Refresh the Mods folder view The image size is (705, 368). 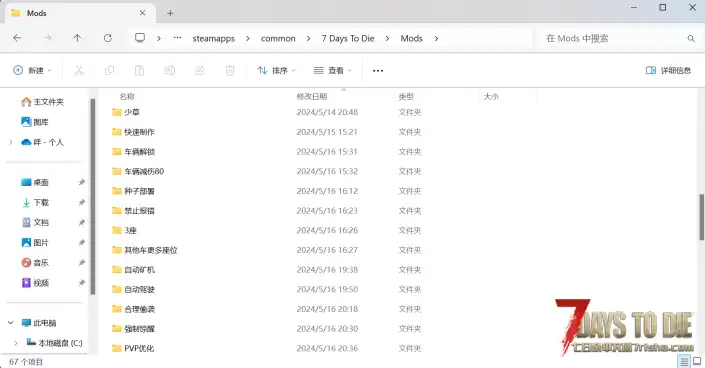coord(107,38)
